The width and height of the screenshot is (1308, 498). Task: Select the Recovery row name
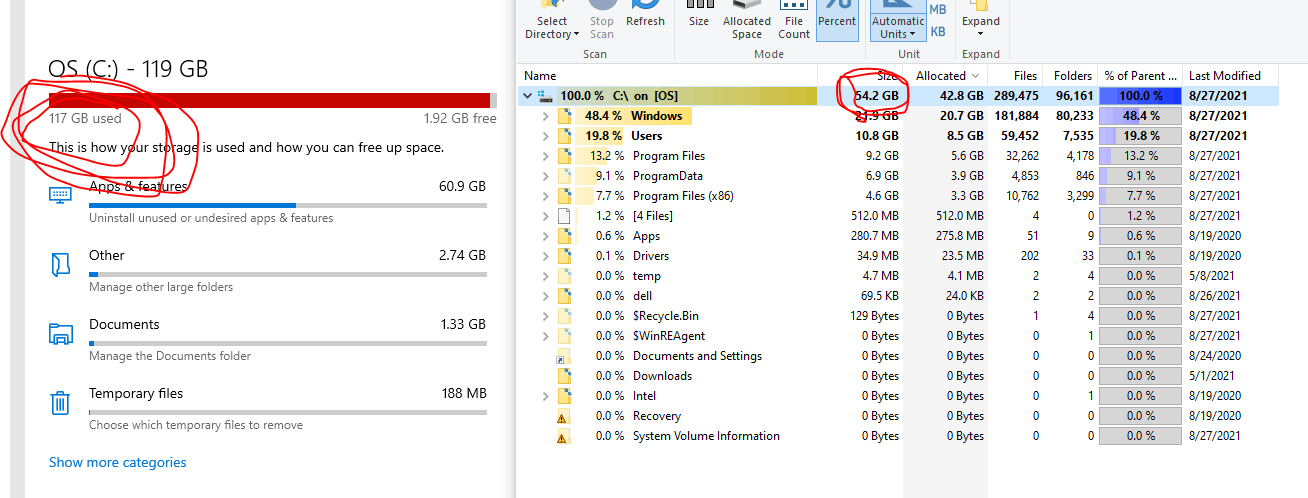[657, 416]
